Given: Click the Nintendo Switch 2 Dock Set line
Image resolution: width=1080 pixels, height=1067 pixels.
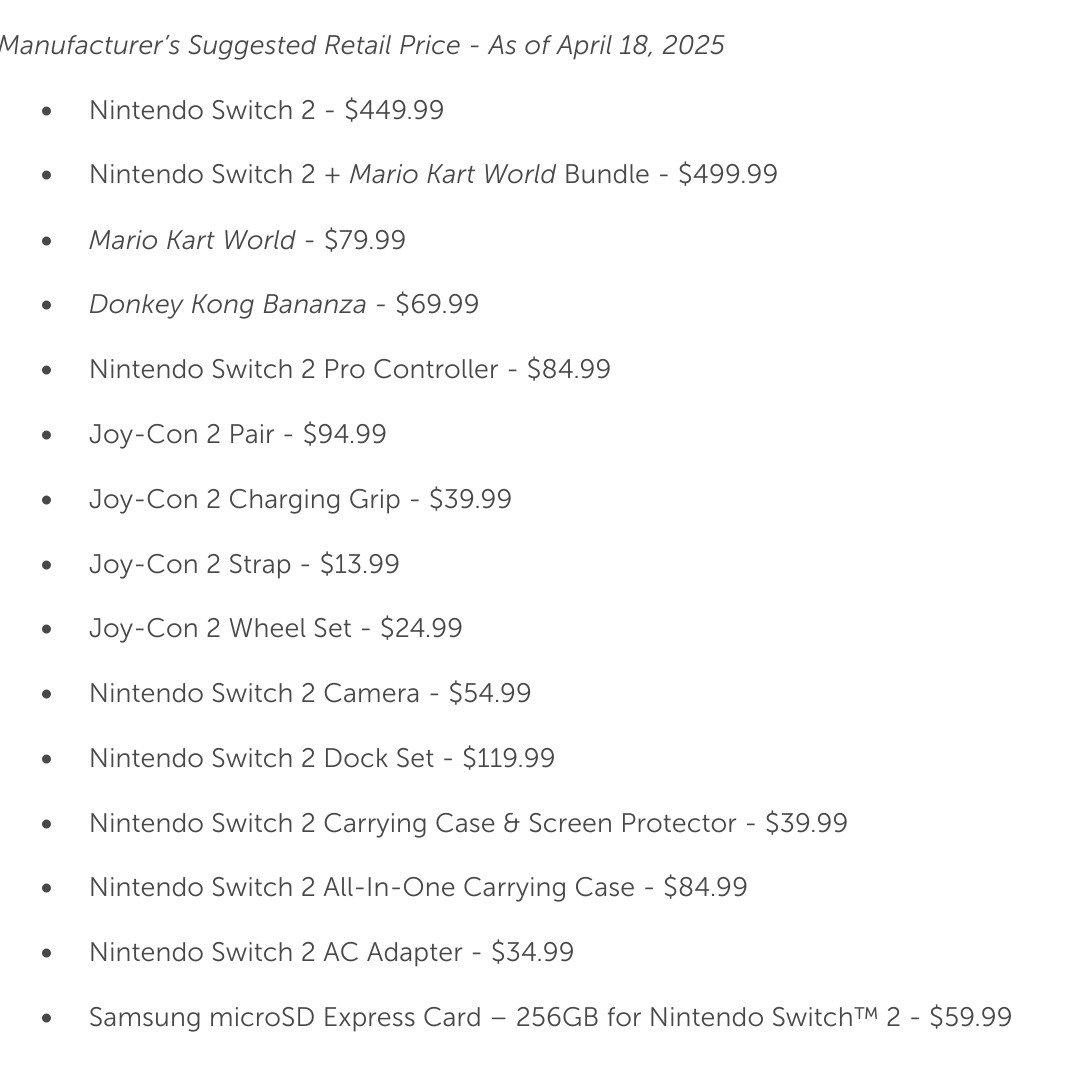Looking at the screenshot, I should click(x=322, y=758).
